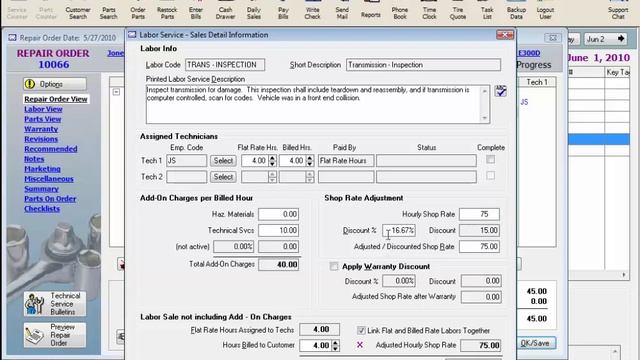Open the Options button in Repair Order
Screen dimensions: 640x360
[55, 84]
